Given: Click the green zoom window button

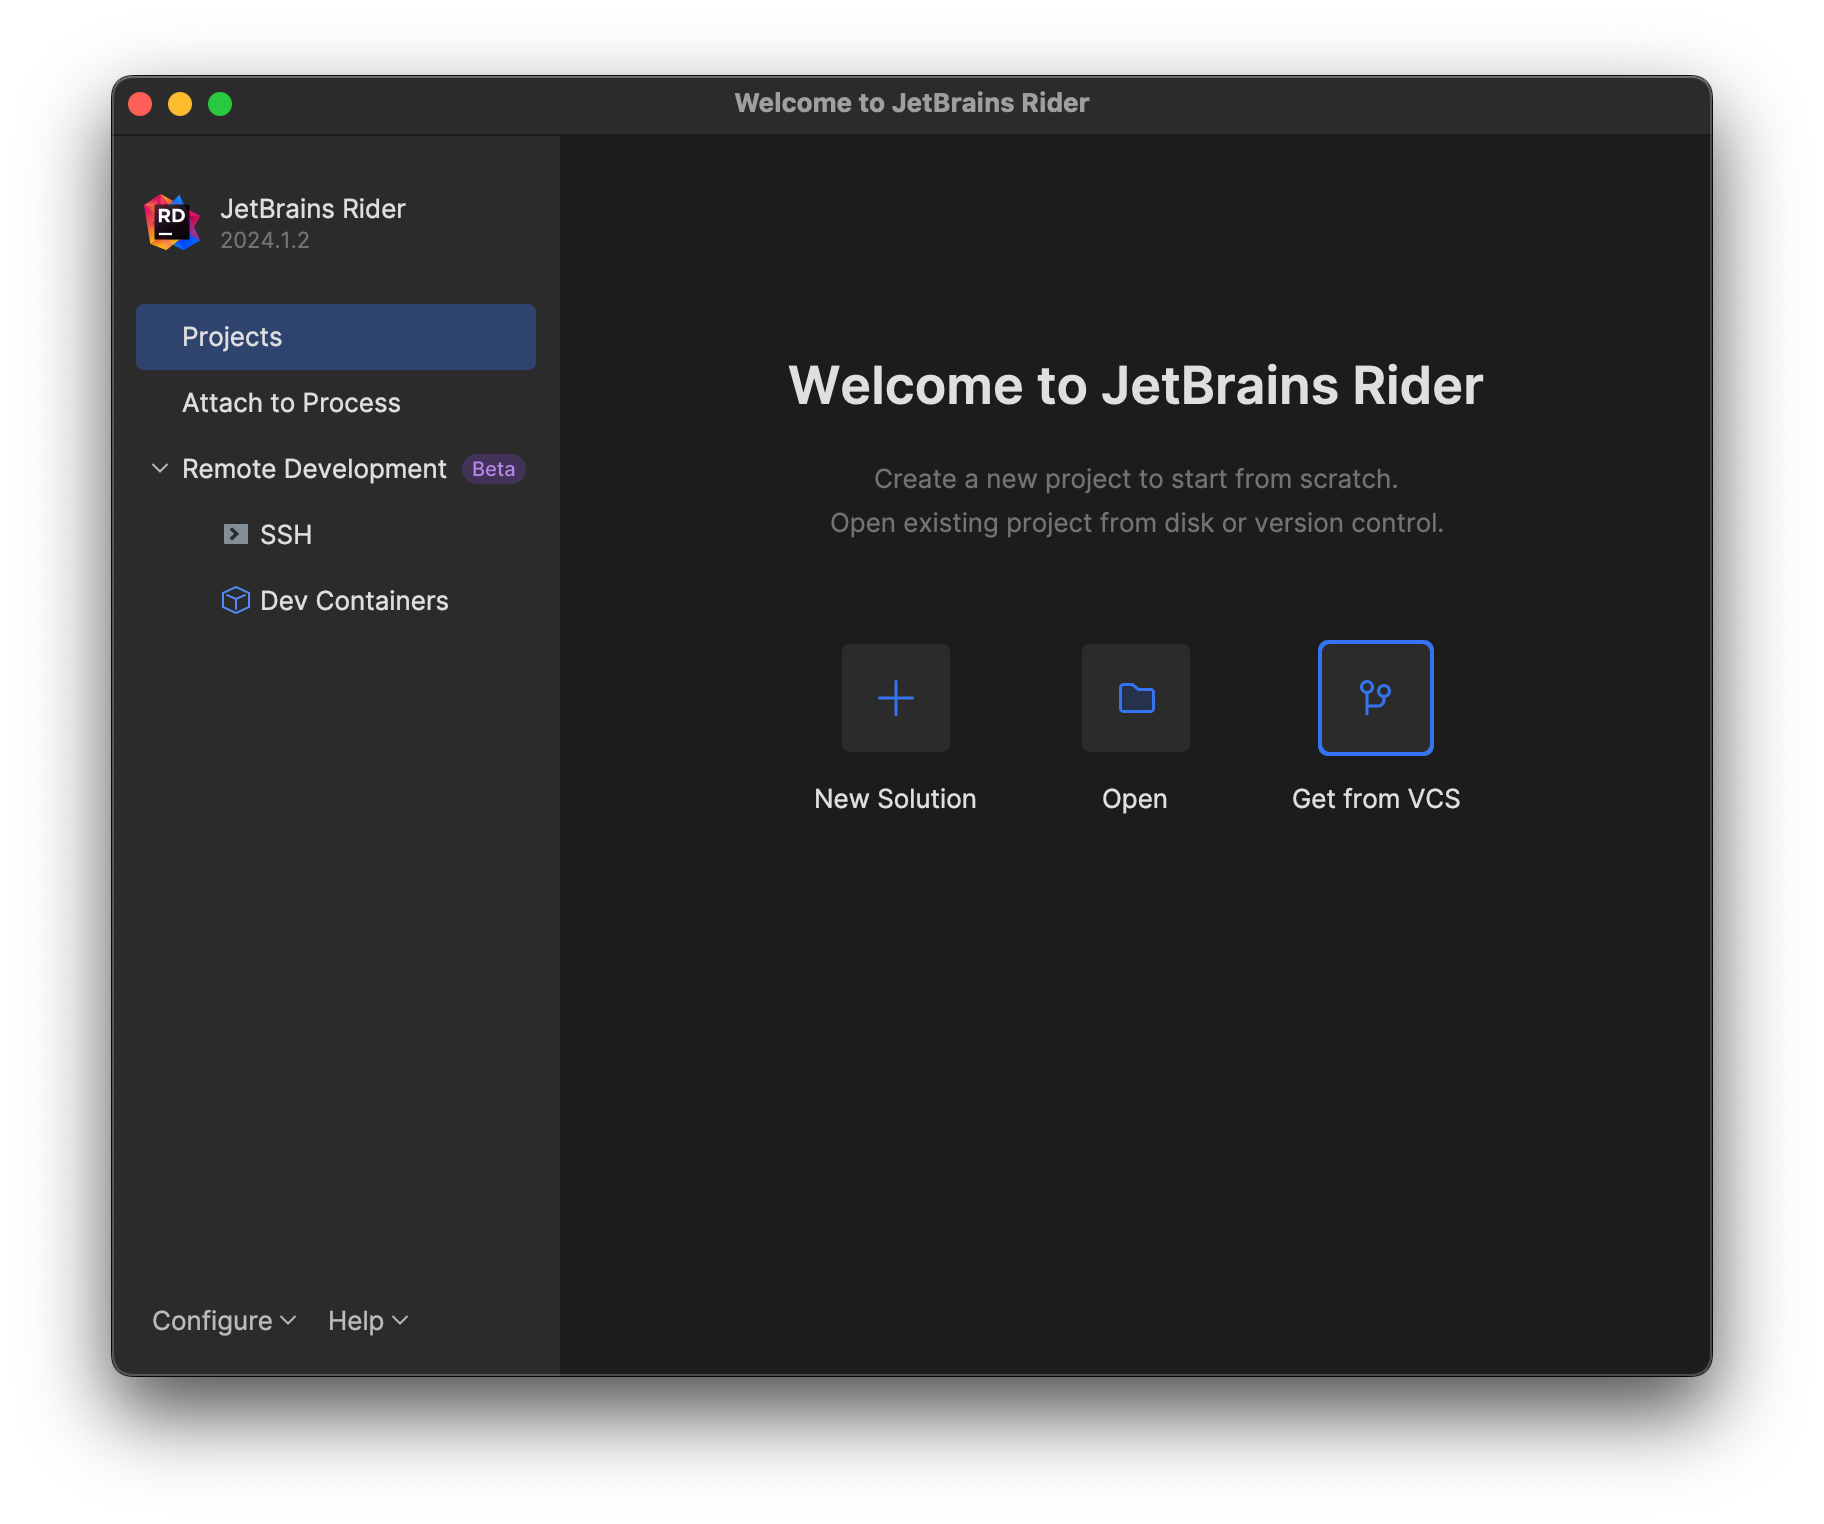Looking at the screenshot, I should (x=219, y=103).
